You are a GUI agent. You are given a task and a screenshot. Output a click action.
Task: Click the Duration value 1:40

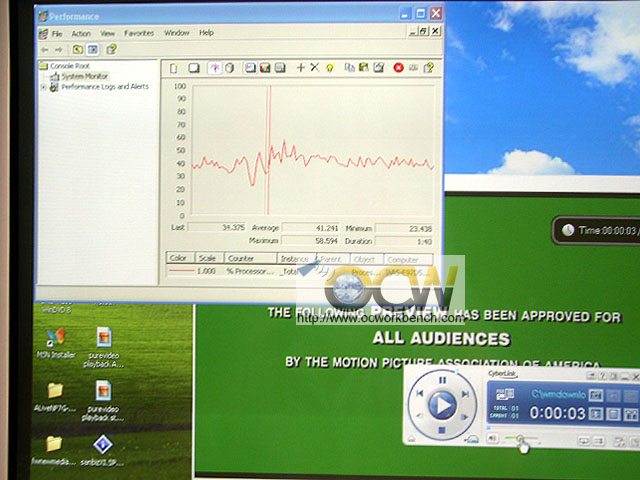(404, 241)
